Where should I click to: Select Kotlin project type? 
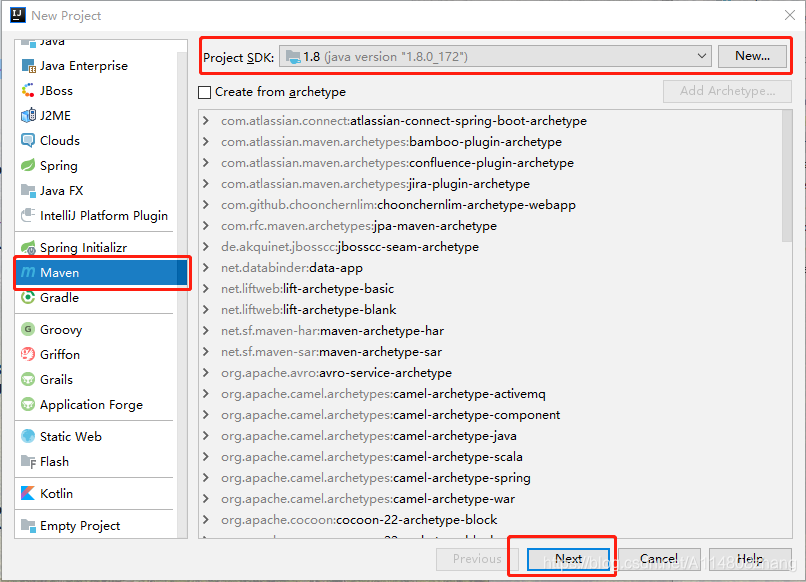(96, 494)
